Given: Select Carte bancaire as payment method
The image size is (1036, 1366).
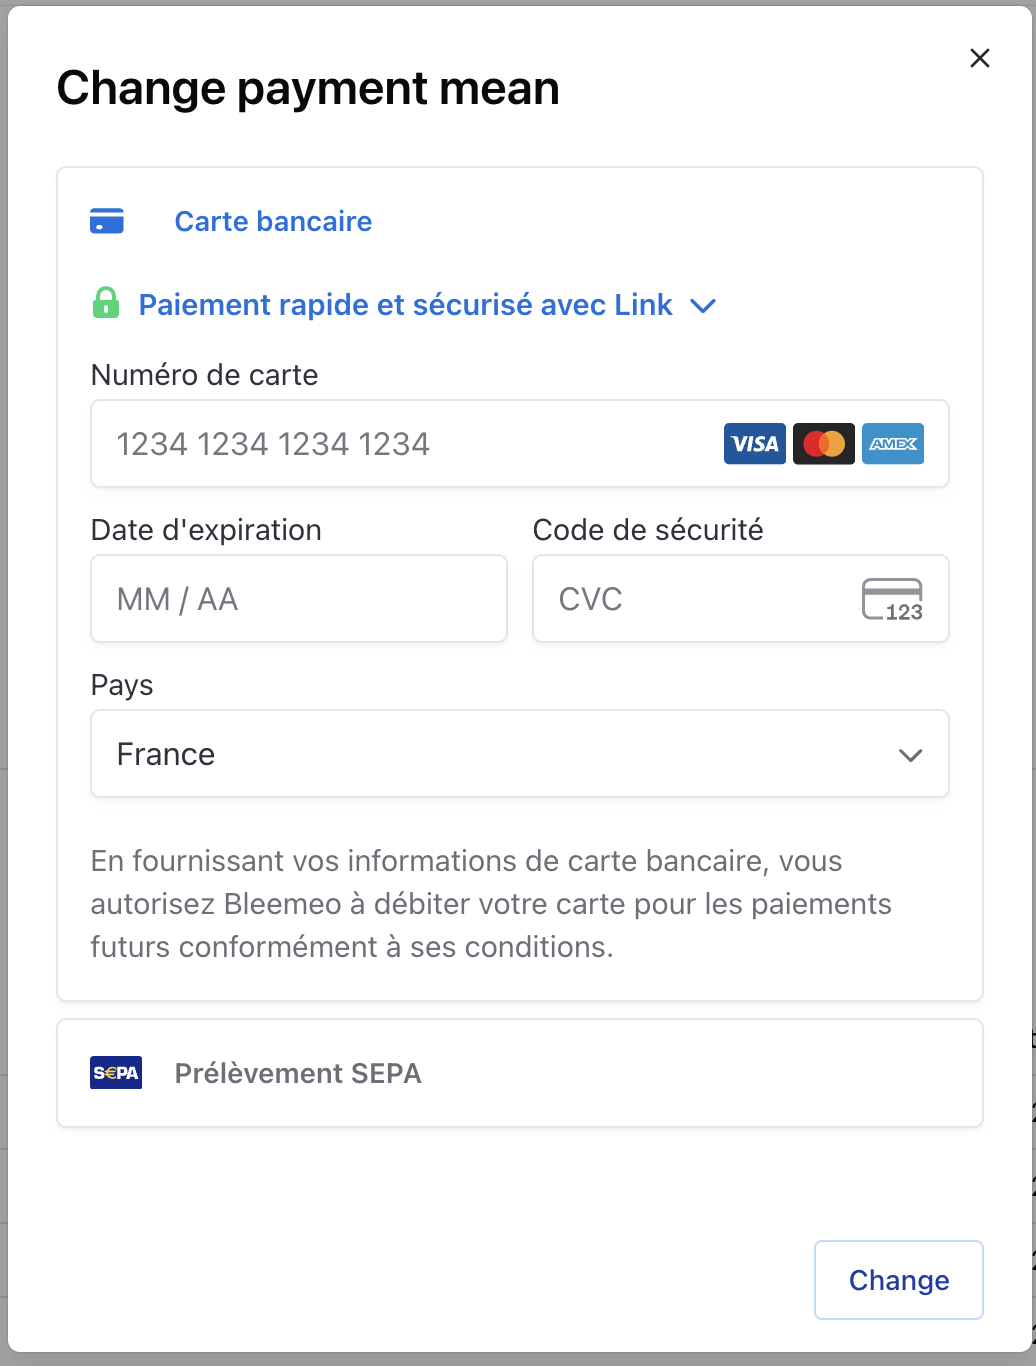Looking at the screenshot, I should (x=272, y=221).
